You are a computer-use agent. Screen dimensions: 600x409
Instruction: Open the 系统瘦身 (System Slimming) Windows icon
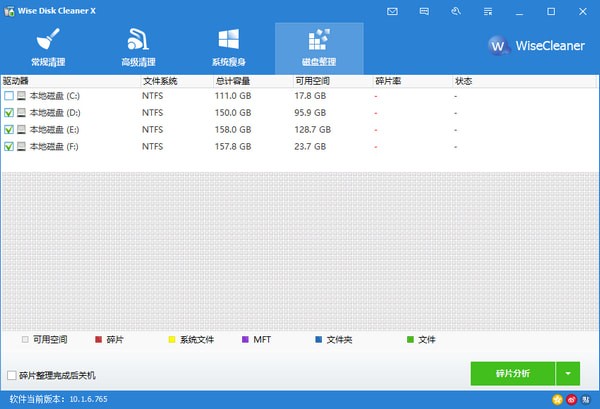click(228, 42)
